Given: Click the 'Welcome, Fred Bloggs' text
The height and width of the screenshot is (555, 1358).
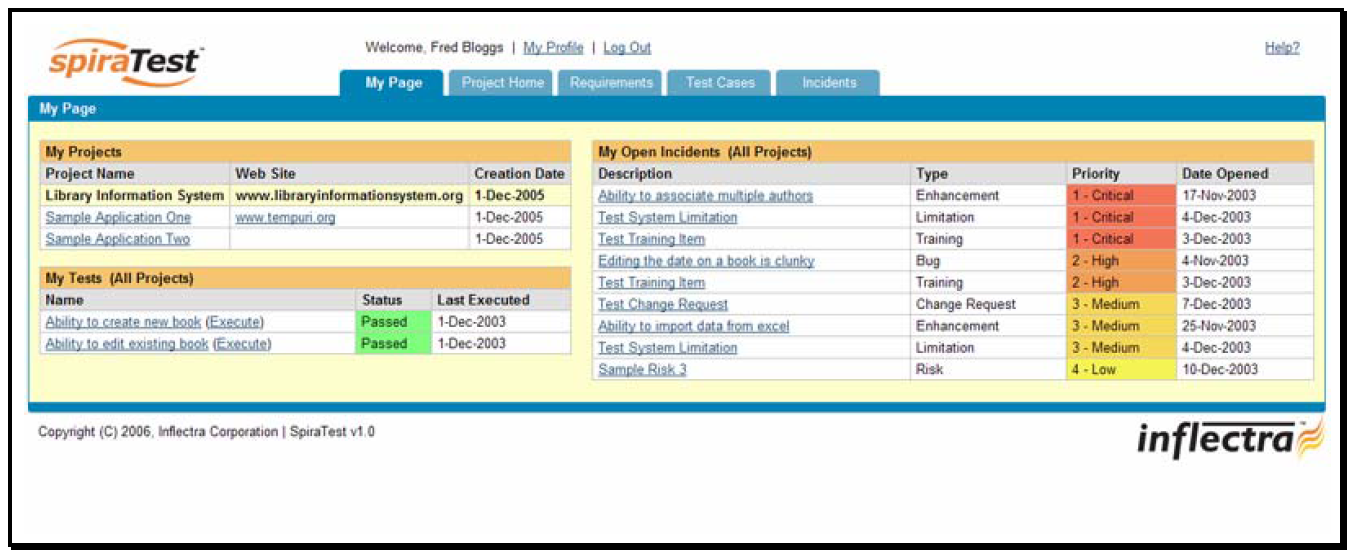Looking at the screenshot, I should 435,48.
